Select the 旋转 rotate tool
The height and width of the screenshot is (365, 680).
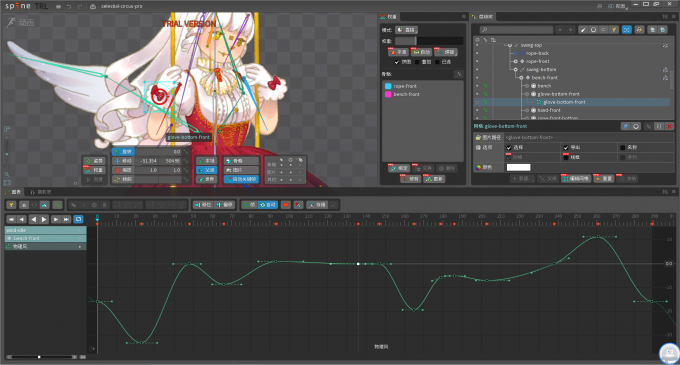(123, 152)
